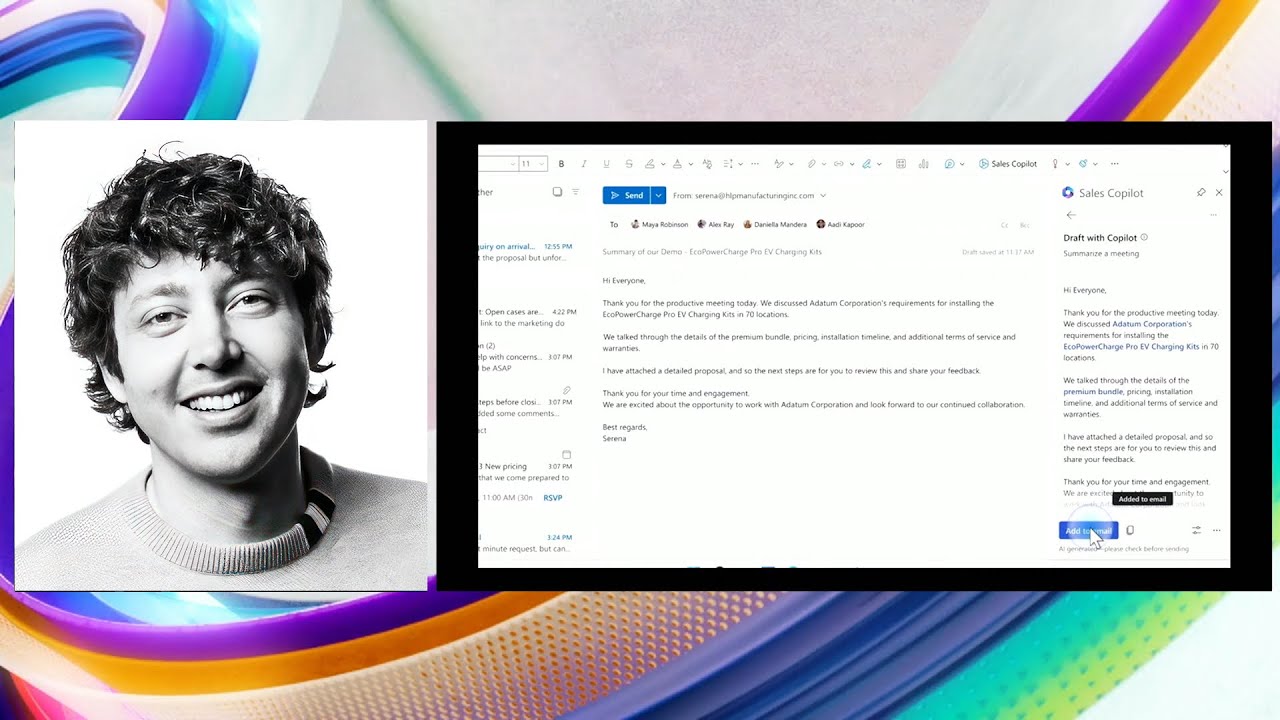Click the info icon beside Draft with Copilot
The width and height of the screenshot is (1280, 720).
[1144, 237]
